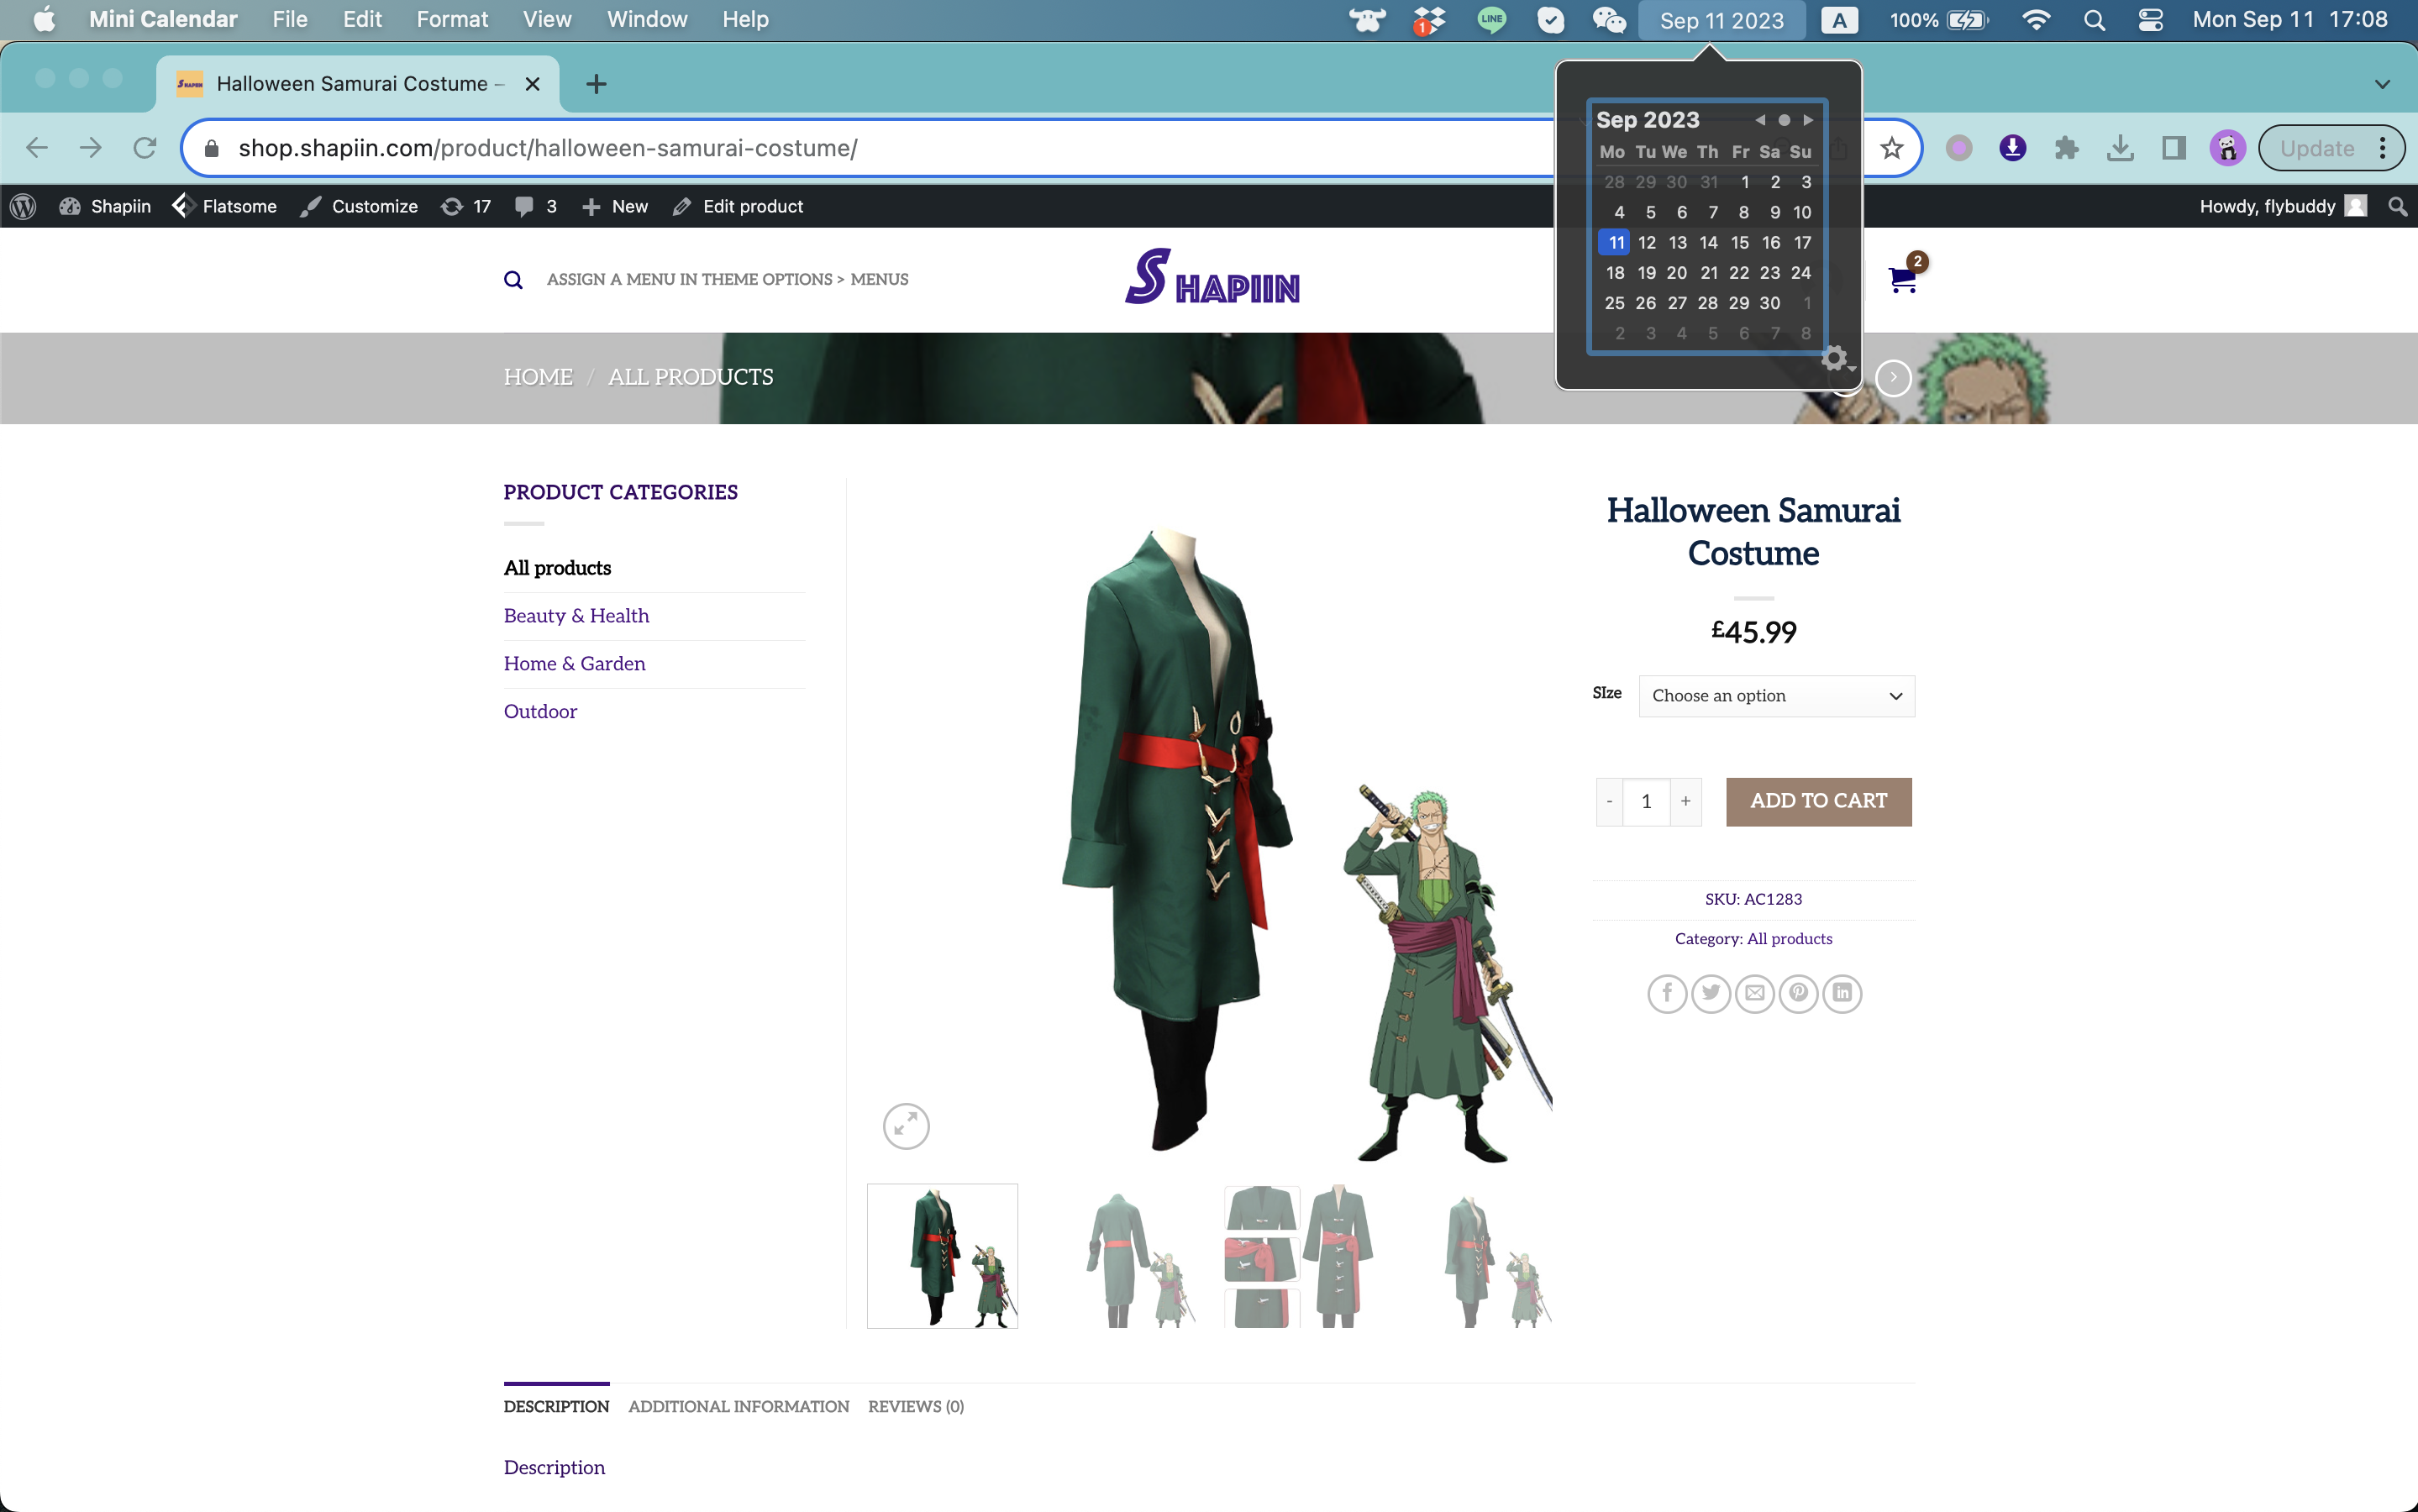Open the WeChat menu bar icon

click(1608, 20)
